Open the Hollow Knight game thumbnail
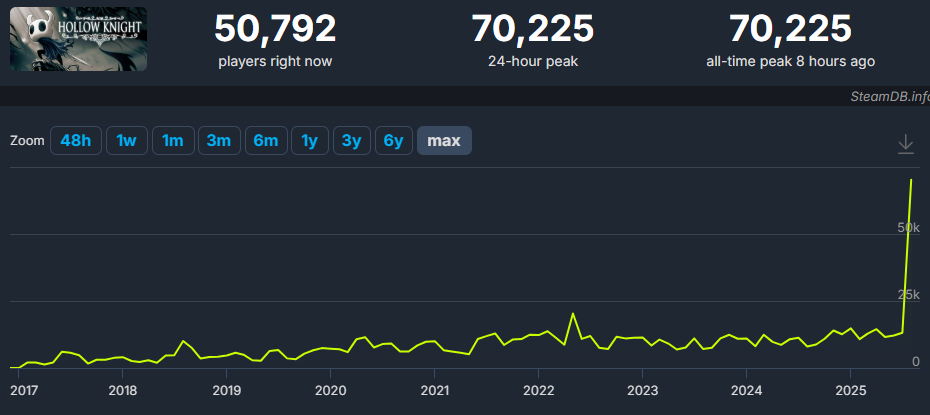Image resolution: width=930 pixels, height=415 pixels. point(78,39)
